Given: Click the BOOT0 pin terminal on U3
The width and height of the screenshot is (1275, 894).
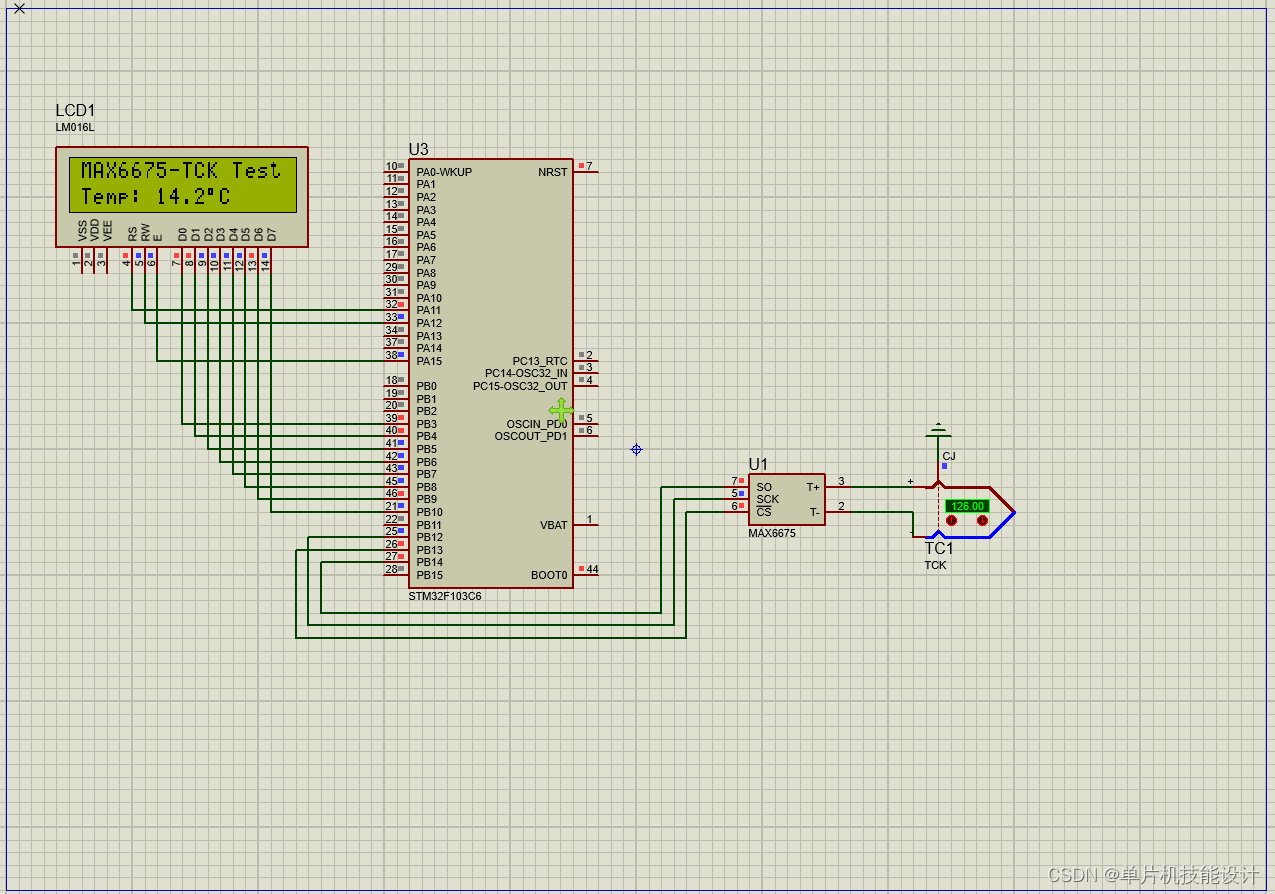Looking at the screenshot, I should click(x=588, y=575).
